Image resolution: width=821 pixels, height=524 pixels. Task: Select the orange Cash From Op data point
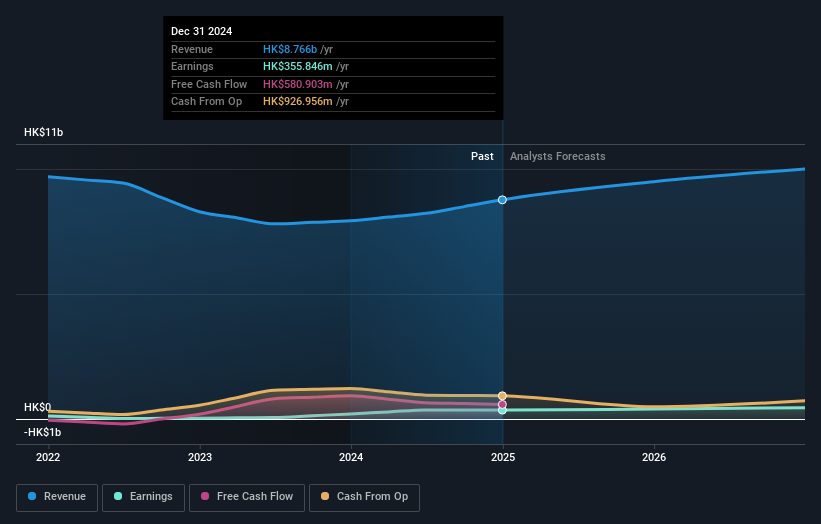pyautogui.click(x=502, y=396)
